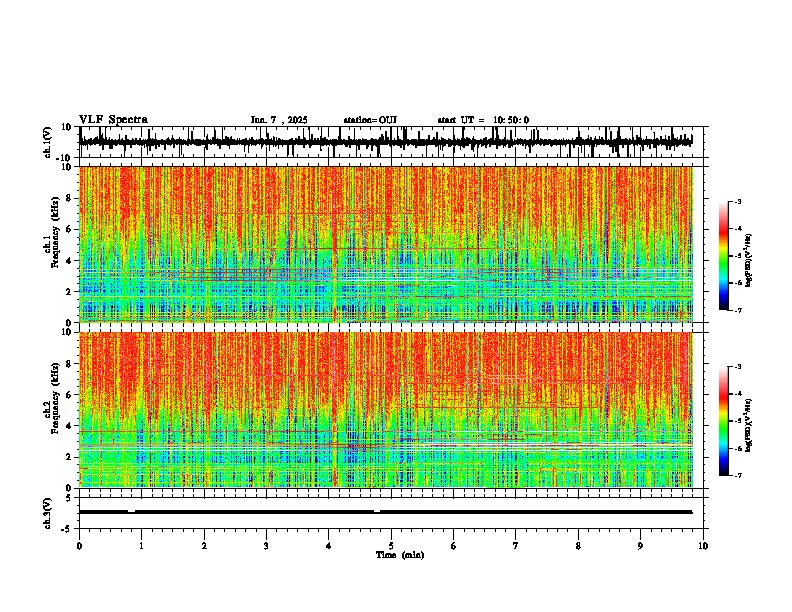Click the '5' tick on the ch.3(V) axis
Image resolution: width=792 pixels, height=612 pixels.
point(69,498)
